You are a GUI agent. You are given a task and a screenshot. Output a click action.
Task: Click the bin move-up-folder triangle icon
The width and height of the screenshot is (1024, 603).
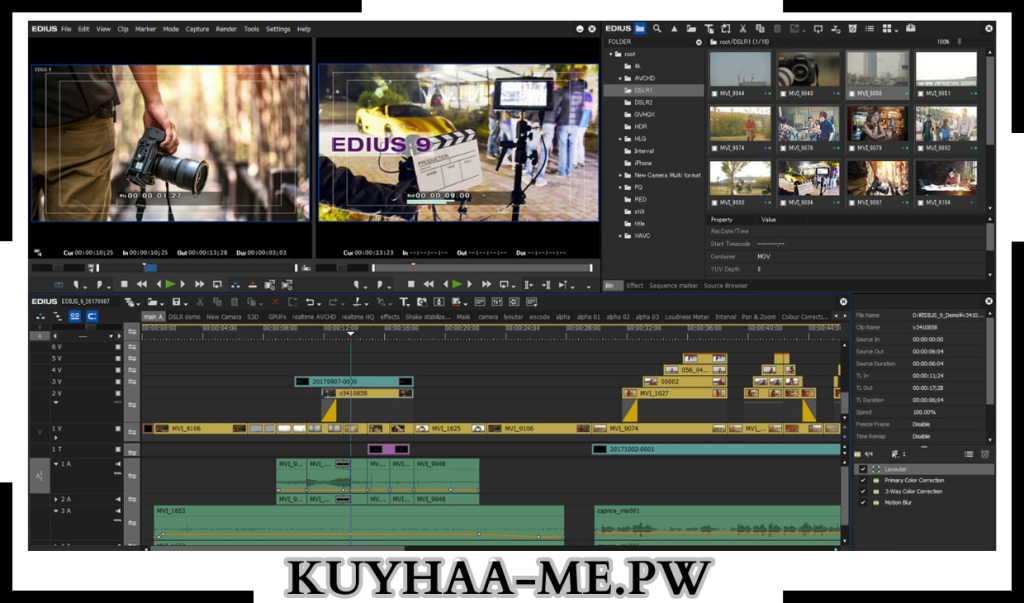[675, 29]
